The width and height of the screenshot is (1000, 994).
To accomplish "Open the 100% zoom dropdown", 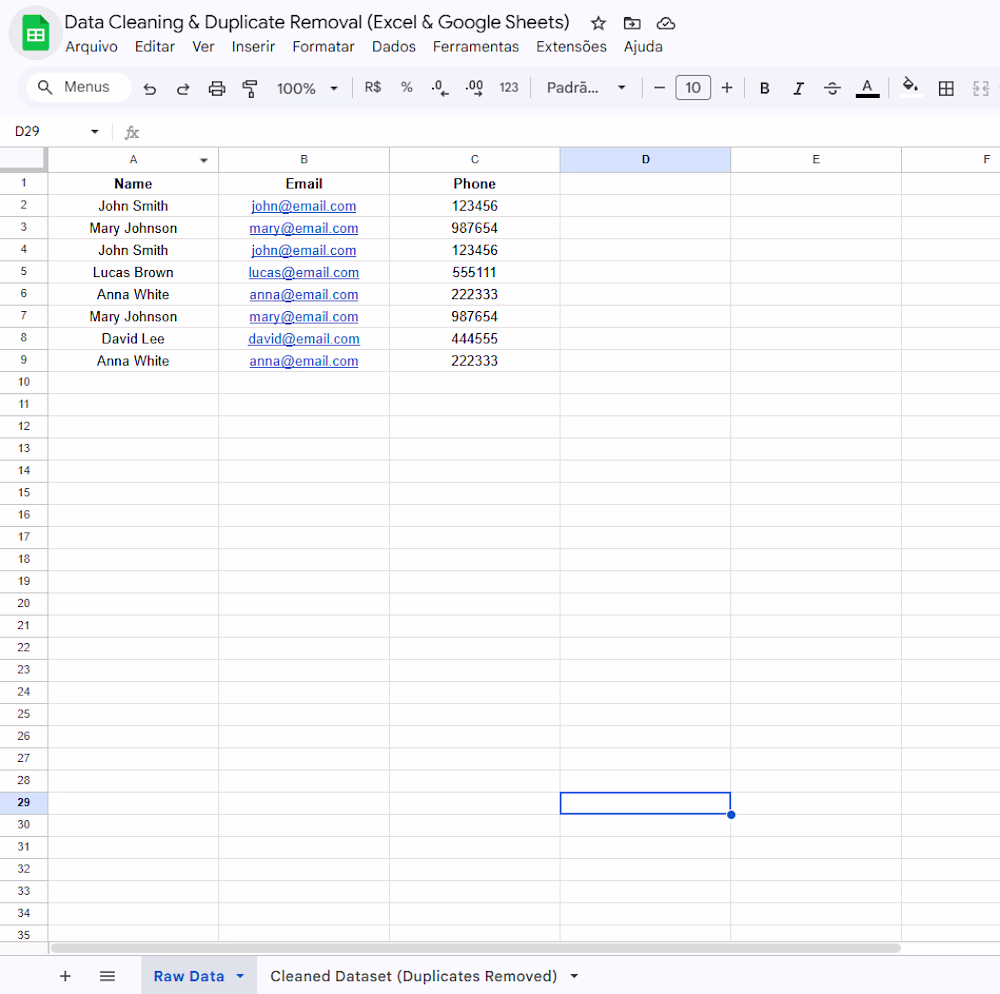I will click(307, 88).
